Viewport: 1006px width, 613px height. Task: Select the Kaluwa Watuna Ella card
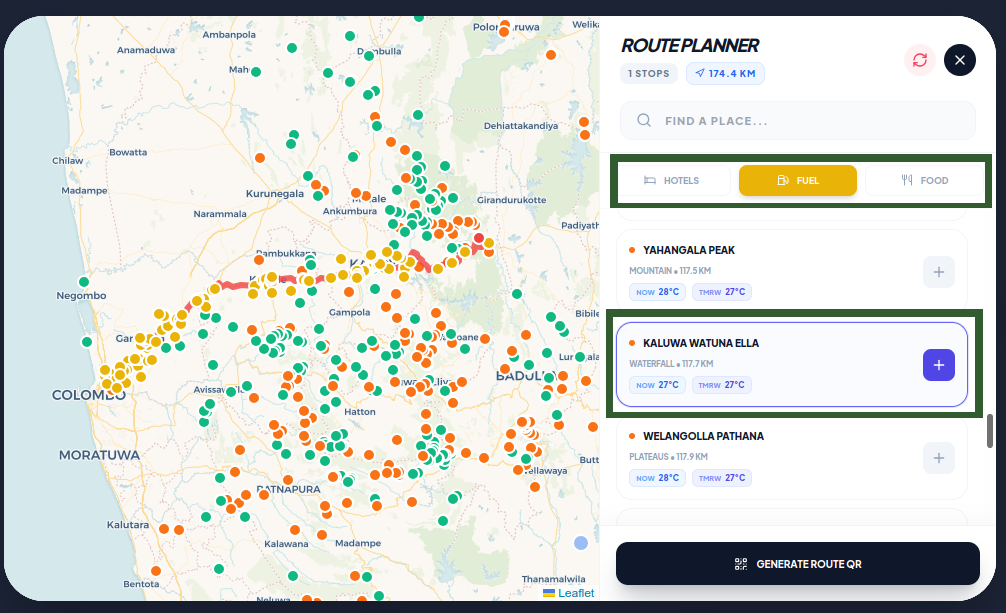792,365
